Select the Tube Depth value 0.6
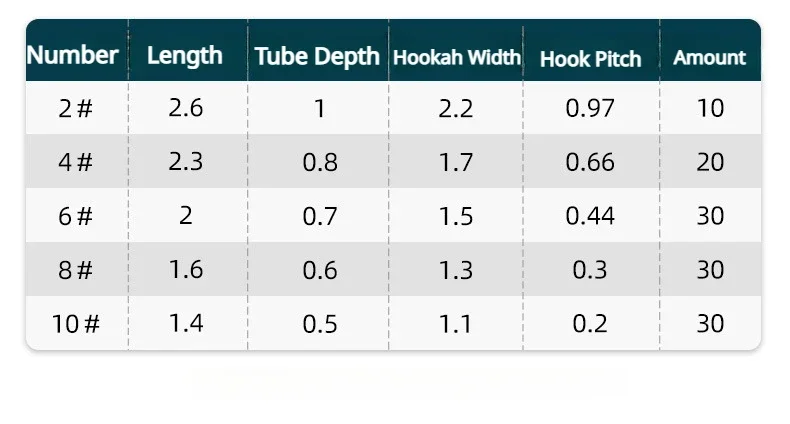Screen dimensions: 790x424 click(319, 270)
